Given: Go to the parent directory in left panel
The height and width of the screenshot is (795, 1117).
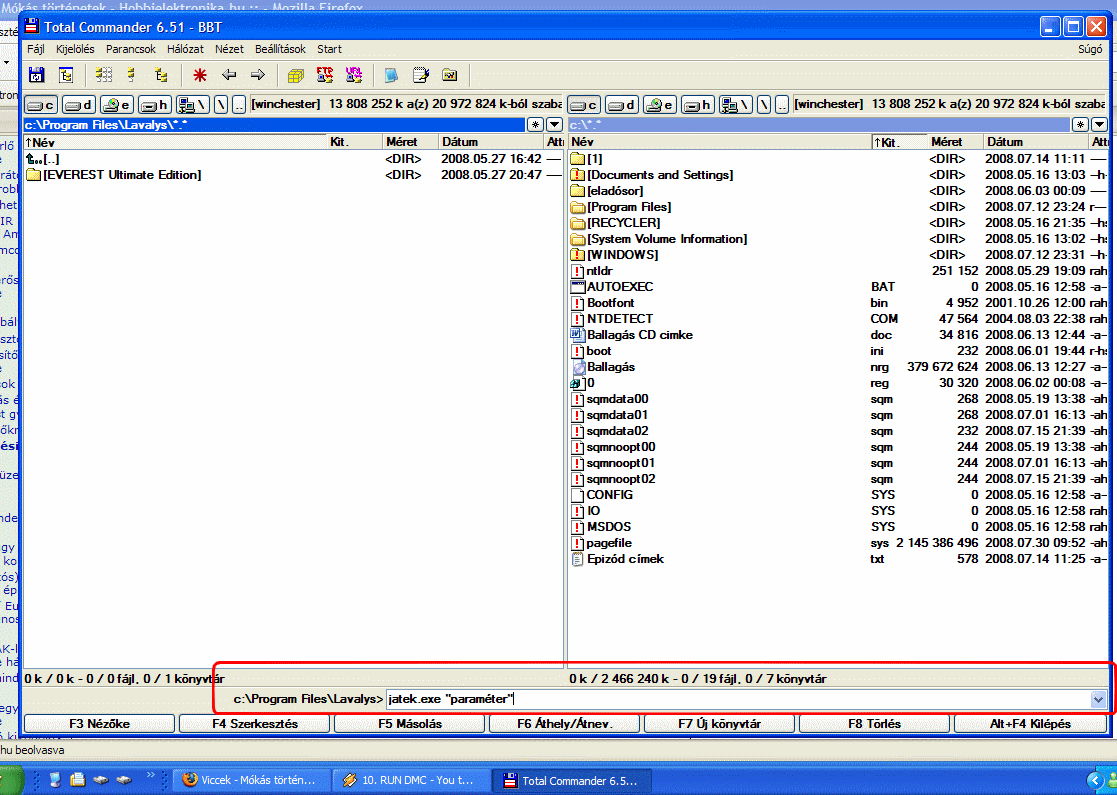Looking at the screenshot, I should click(239, 105).
